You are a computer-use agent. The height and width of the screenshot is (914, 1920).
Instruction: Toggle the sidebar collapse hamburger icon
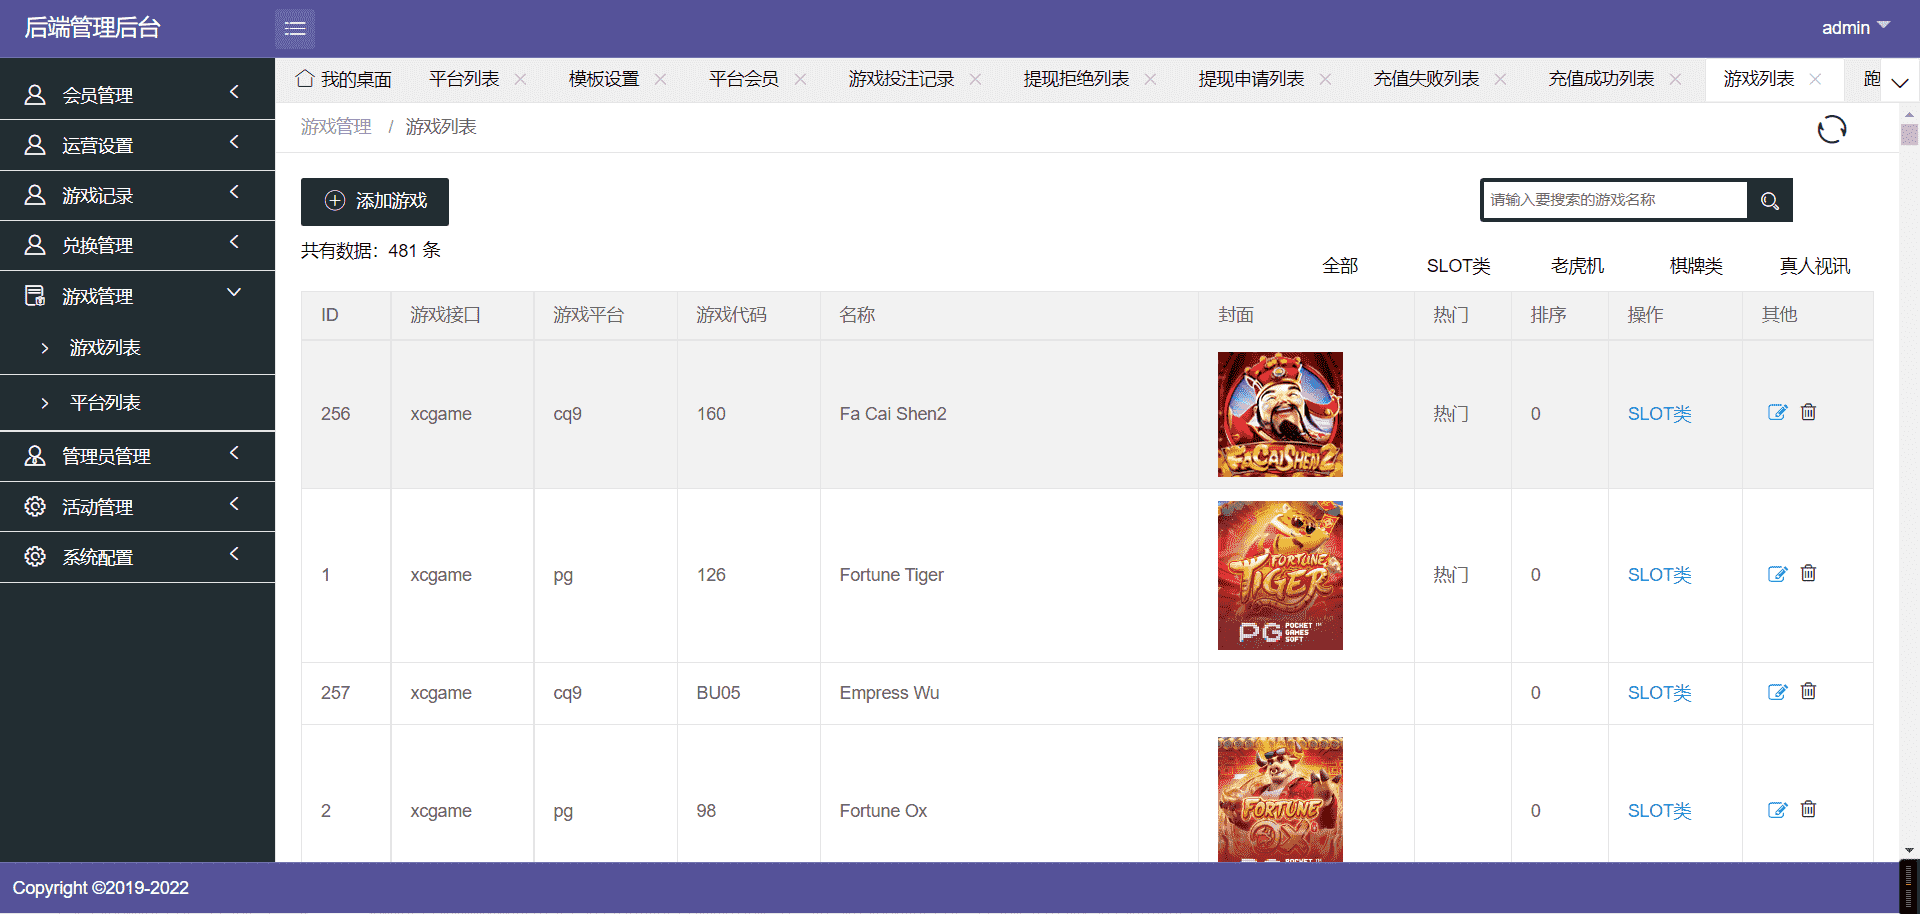click(x=295, y=29)
